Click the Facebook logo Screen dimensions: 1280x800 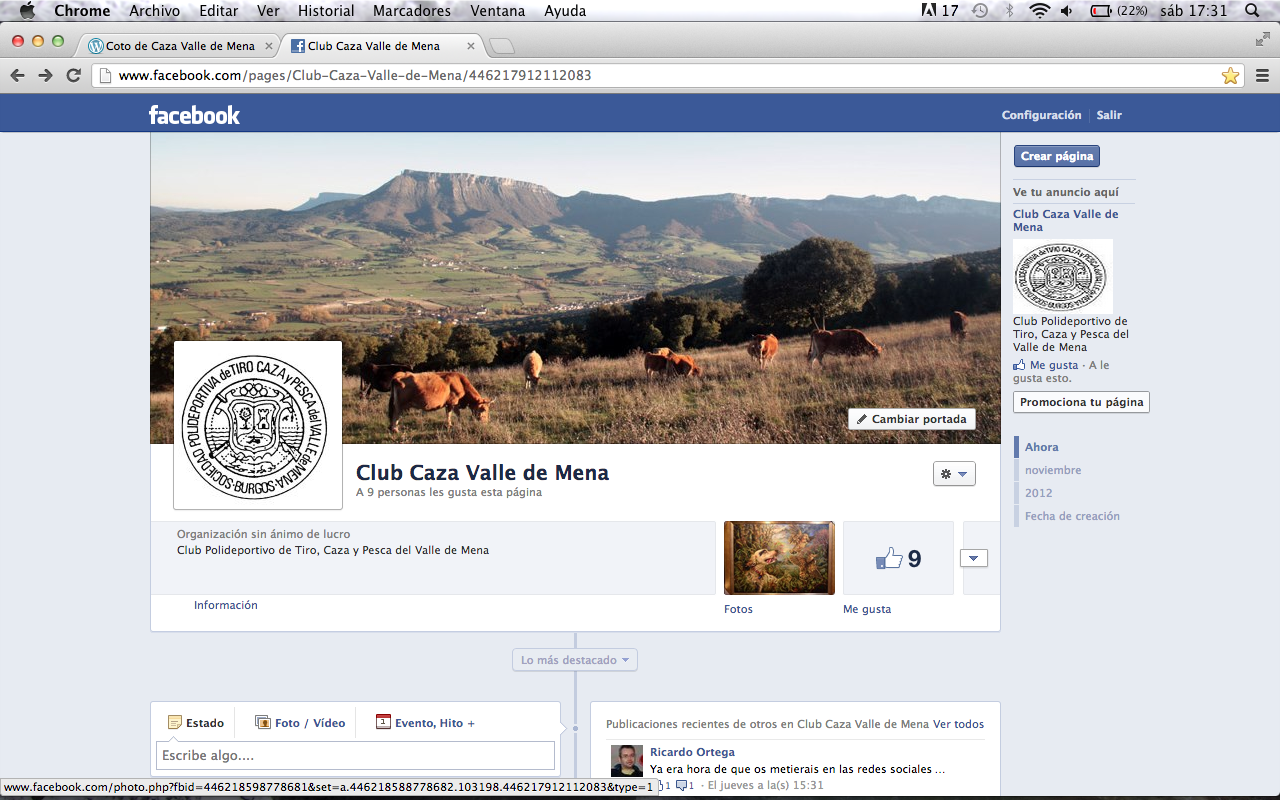(x=194, y=115)
